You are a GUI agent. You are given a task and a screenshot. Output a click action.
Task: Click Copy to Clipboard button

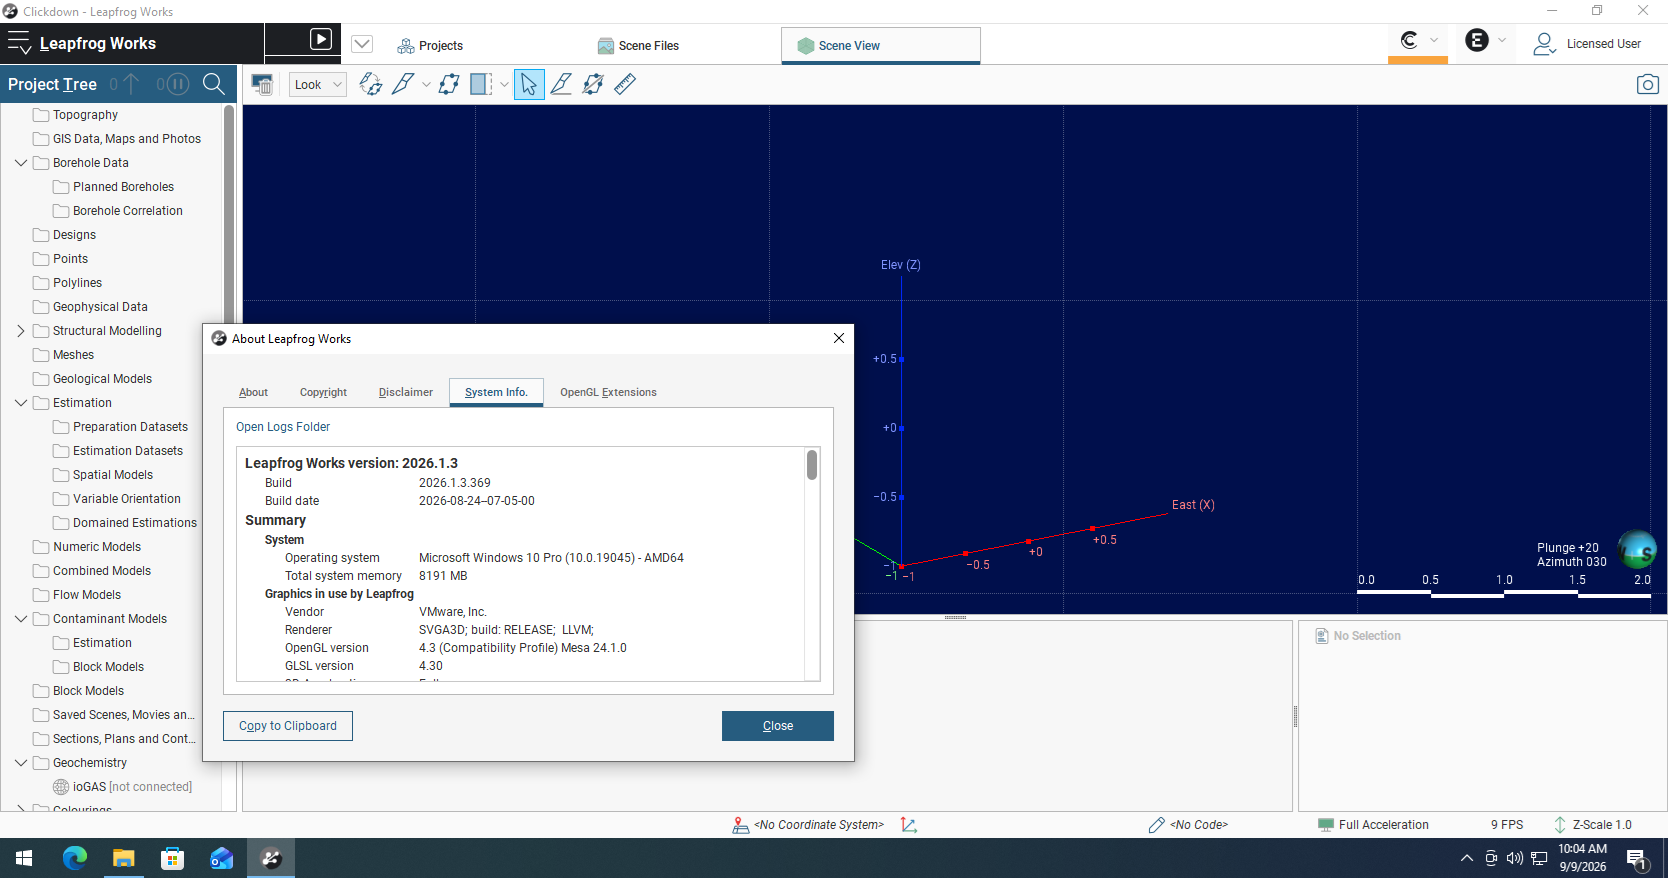288,726
